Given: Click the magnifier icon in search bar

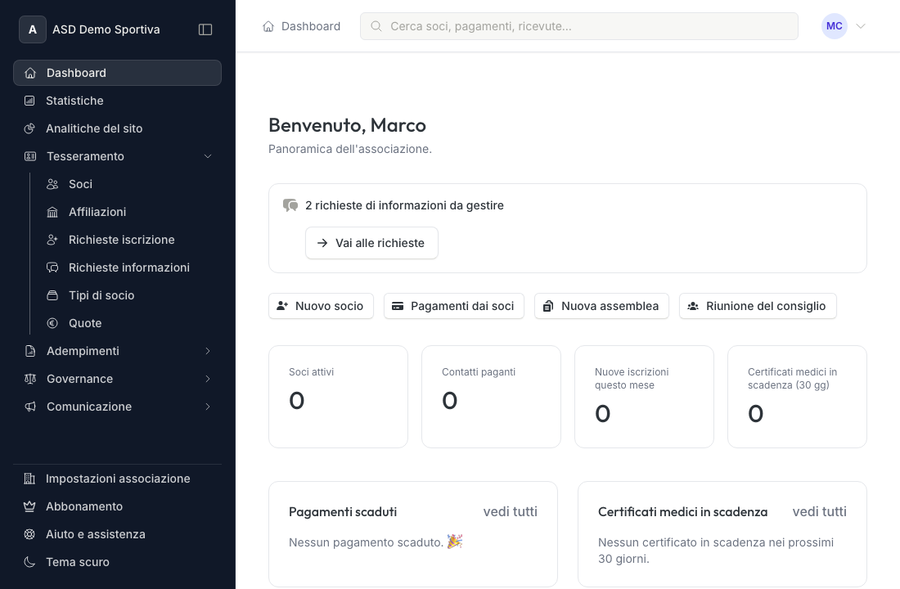Looking at the screenshot, I should (x=376, y=26).
